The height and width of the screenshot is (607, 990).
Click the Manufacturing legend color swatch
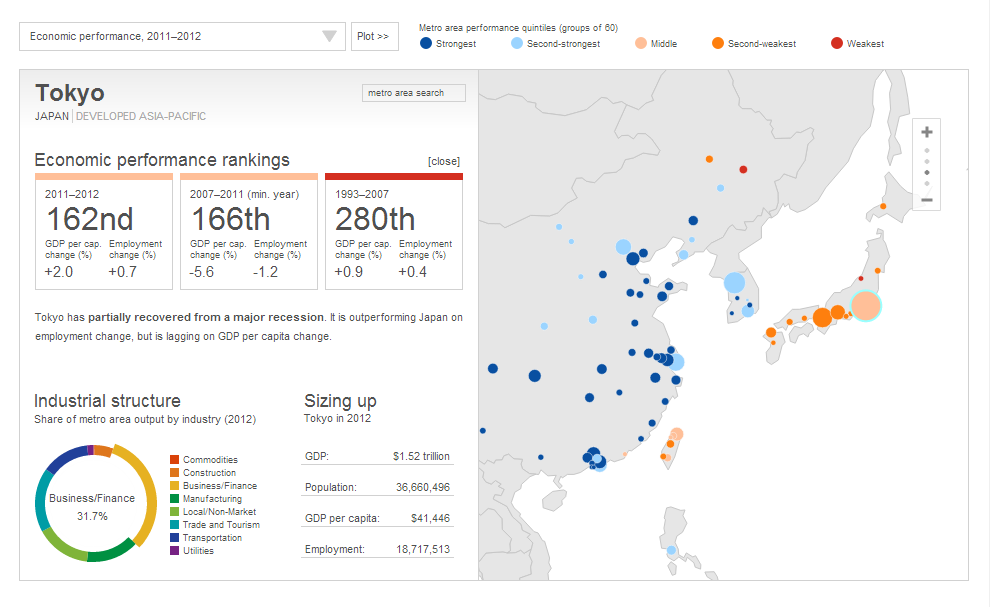pyautogui.click(x=174, y=499)
